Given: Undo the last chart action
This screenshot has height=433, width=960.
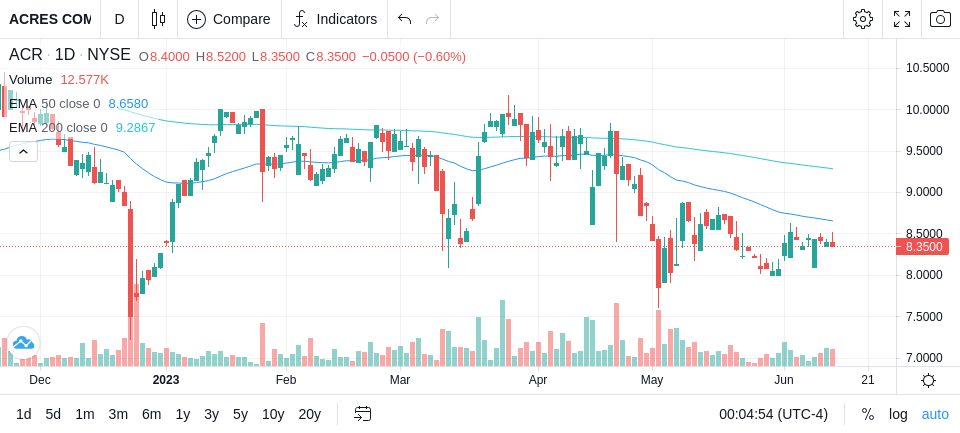Looking at the screenshot, I should click(404, 19).
